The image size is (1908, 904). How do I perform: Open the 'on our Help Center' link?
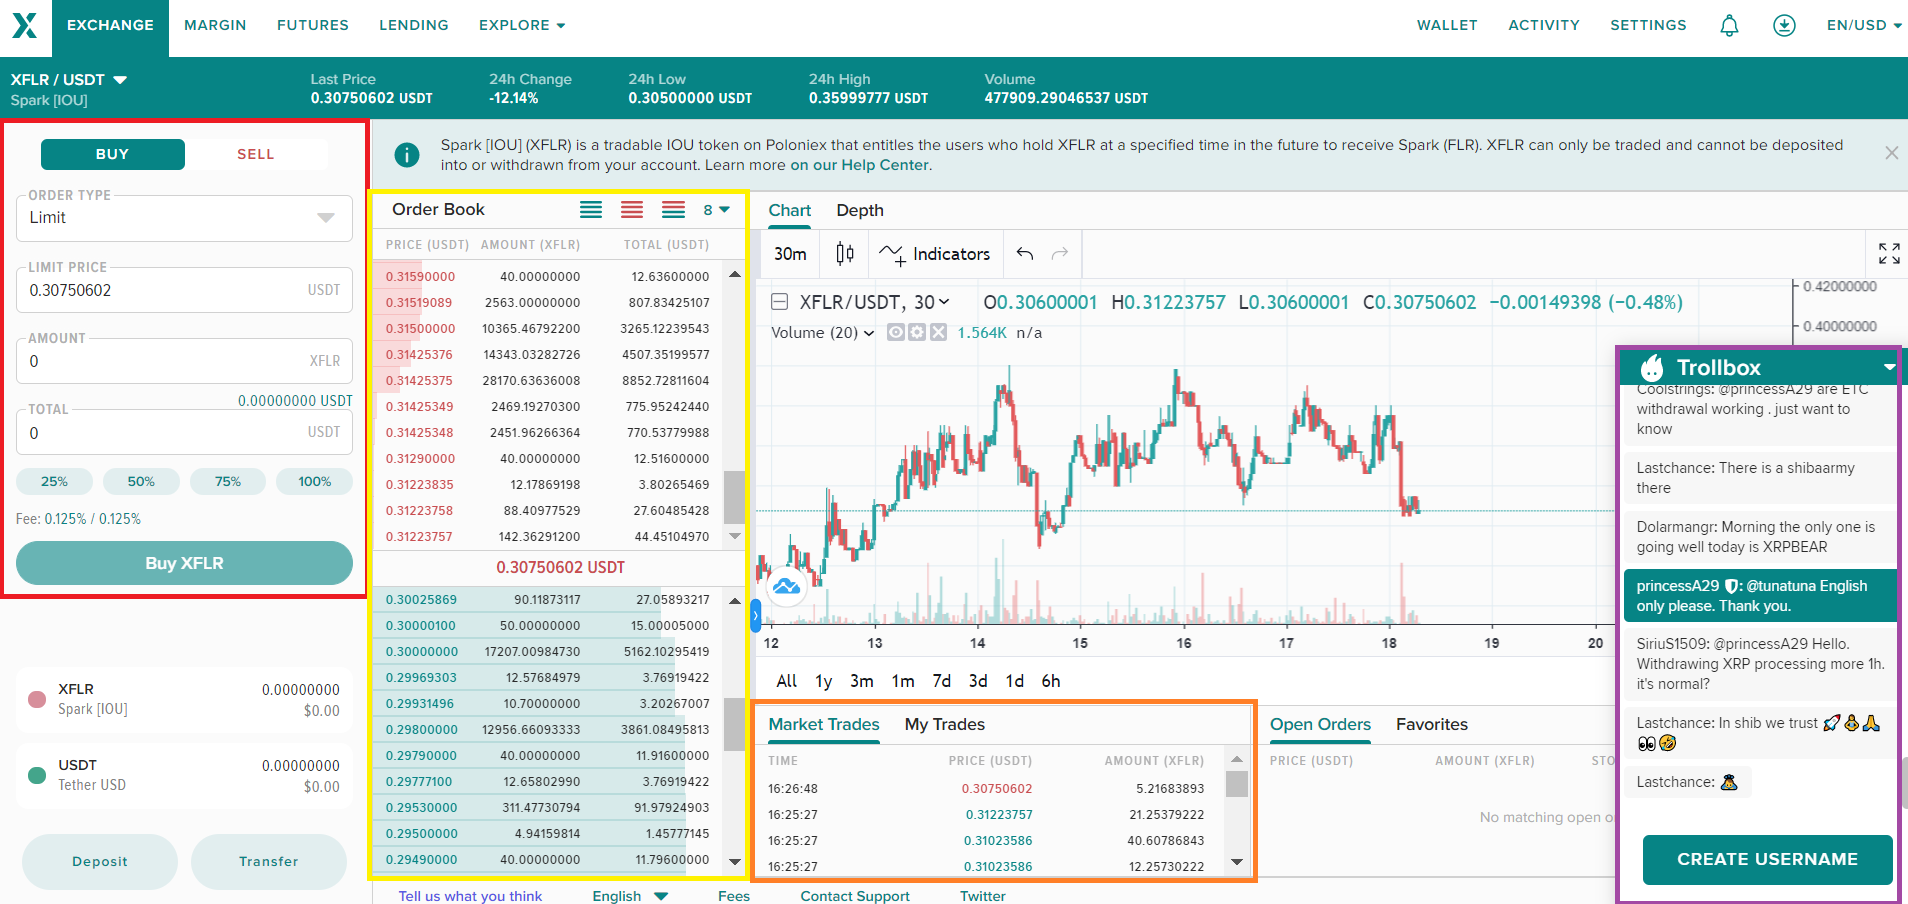[860, 165]
